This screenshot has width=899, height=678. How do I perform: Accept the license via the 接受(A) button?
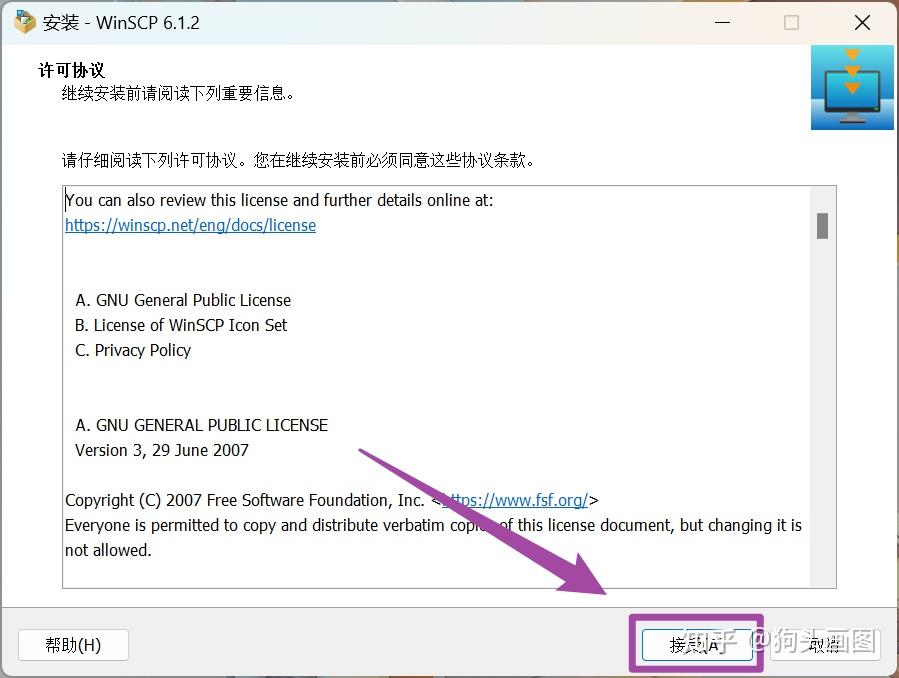[x=695, y=645]
